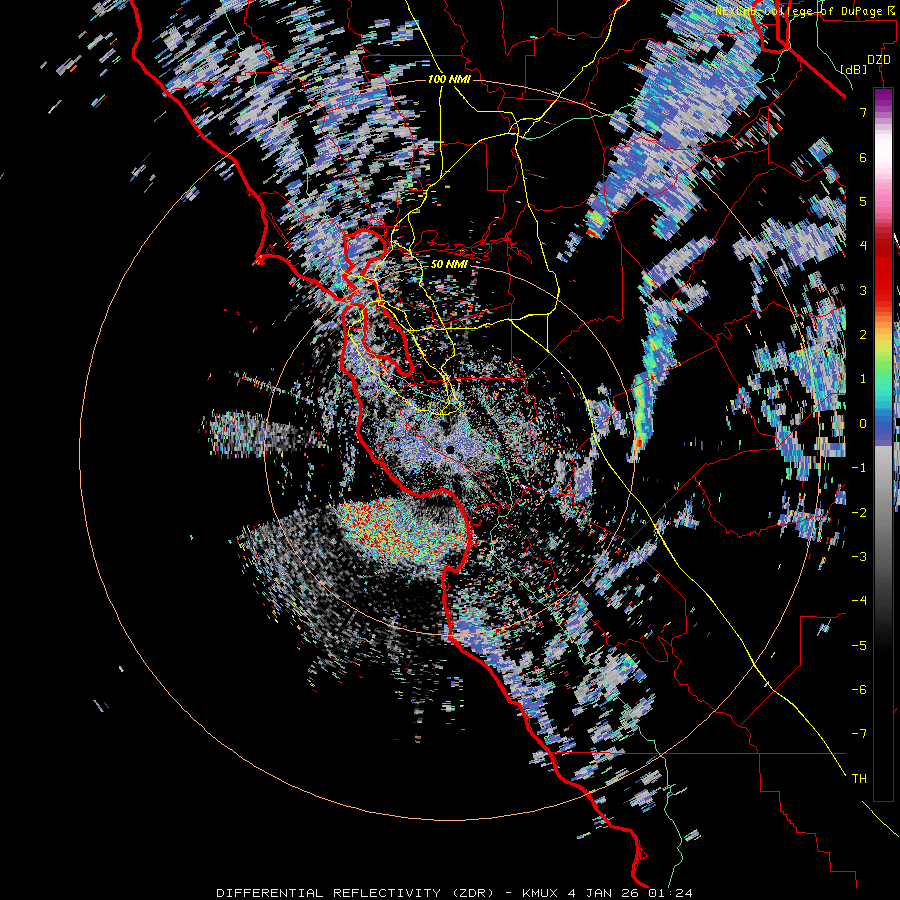This screenshot has width=900, height=900.
Task: Click the "100 NMI" range ring label
Action: (x=449, y=79)
